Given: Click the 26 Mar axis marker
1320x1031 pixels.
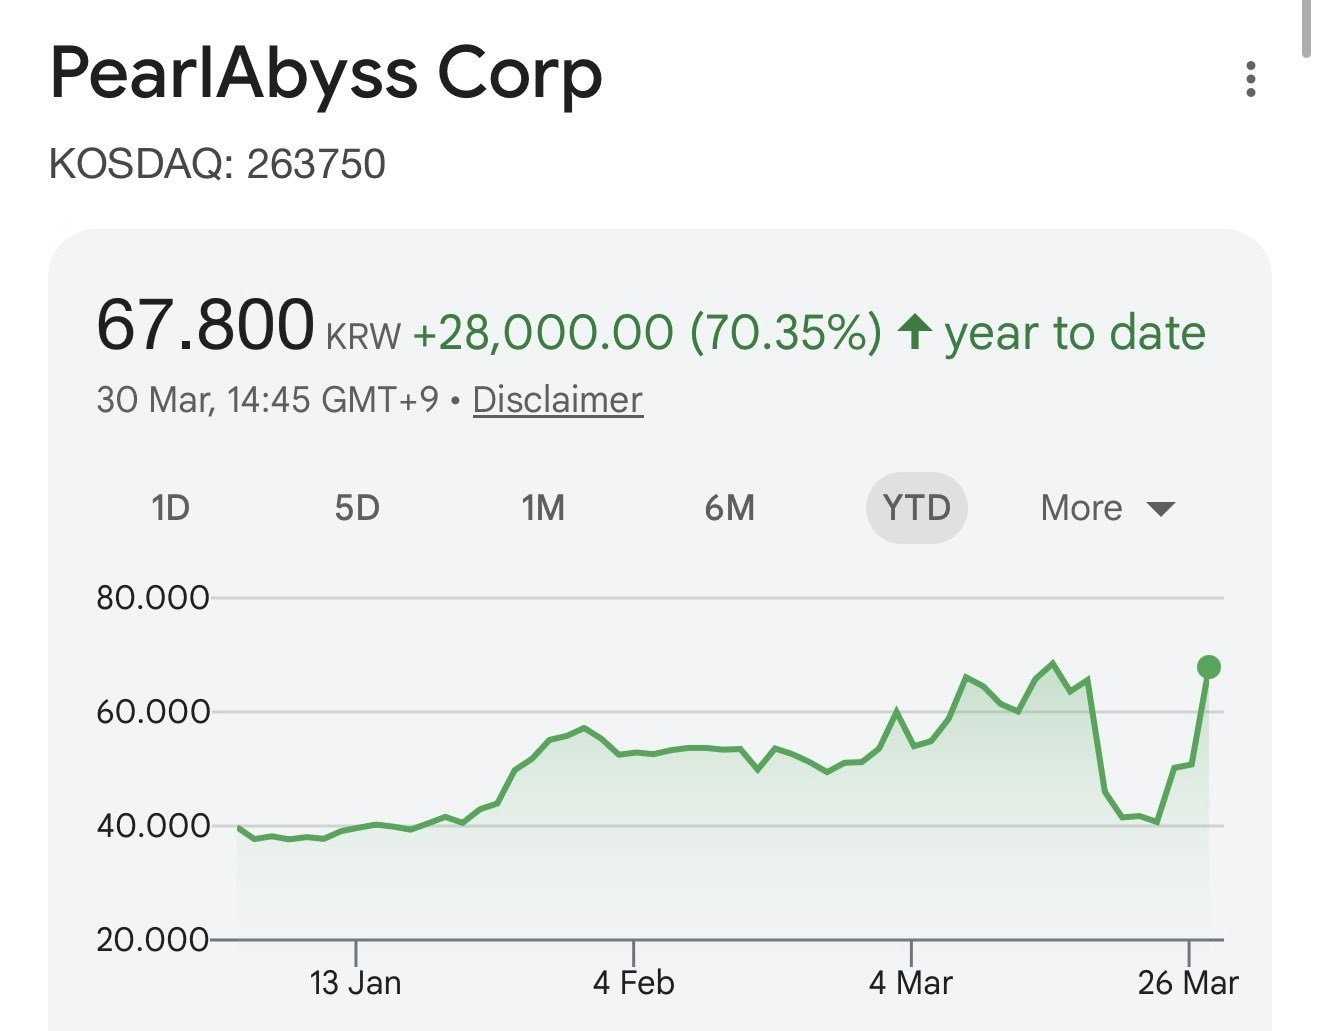Looking at the screenshot, I should [x=1188, y=982].
